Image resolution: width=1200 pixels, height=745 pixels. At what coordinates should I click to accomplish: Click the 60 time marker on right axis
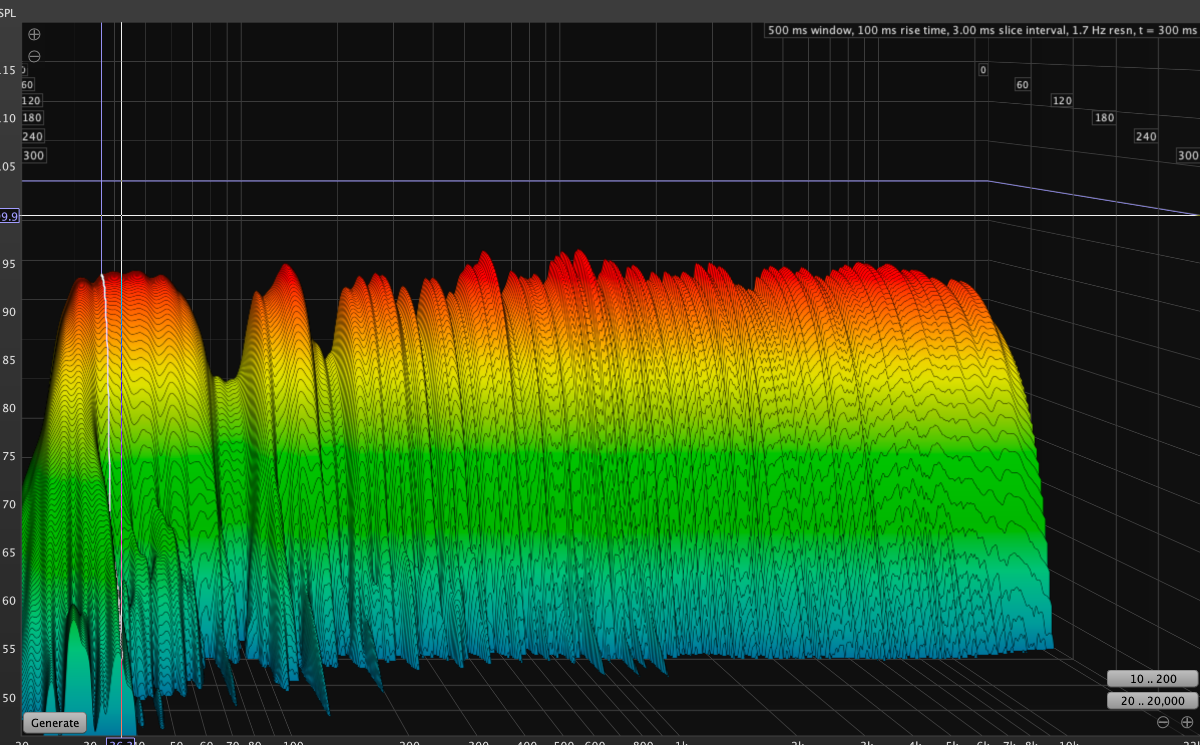coord(1022,85)
